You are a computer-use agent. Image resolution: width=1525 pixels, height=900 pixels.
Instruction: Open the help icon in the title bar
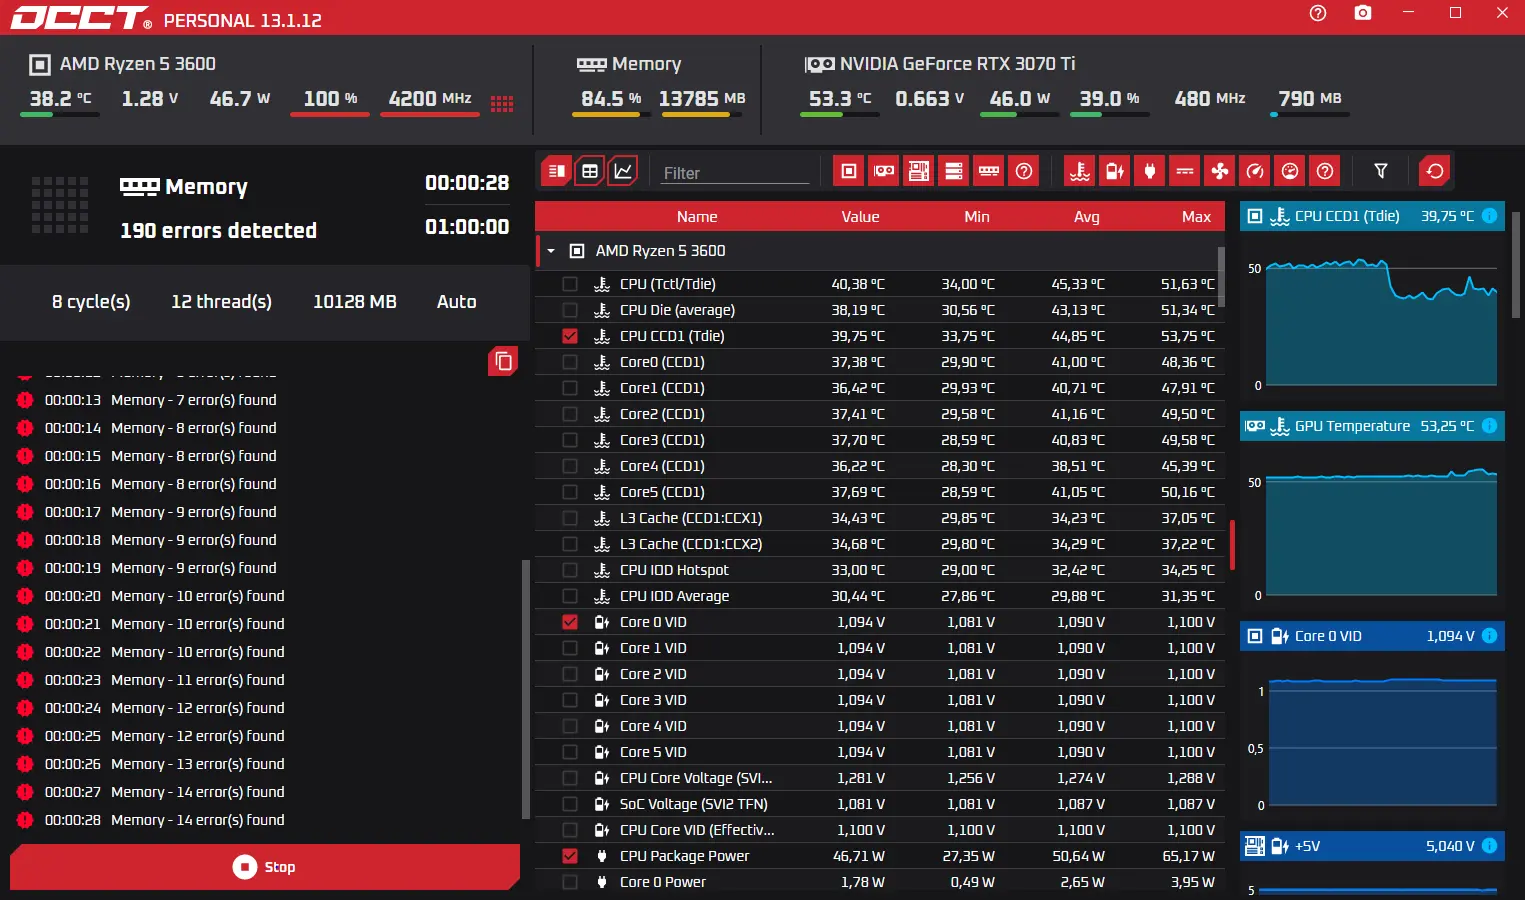point(1318,13)
